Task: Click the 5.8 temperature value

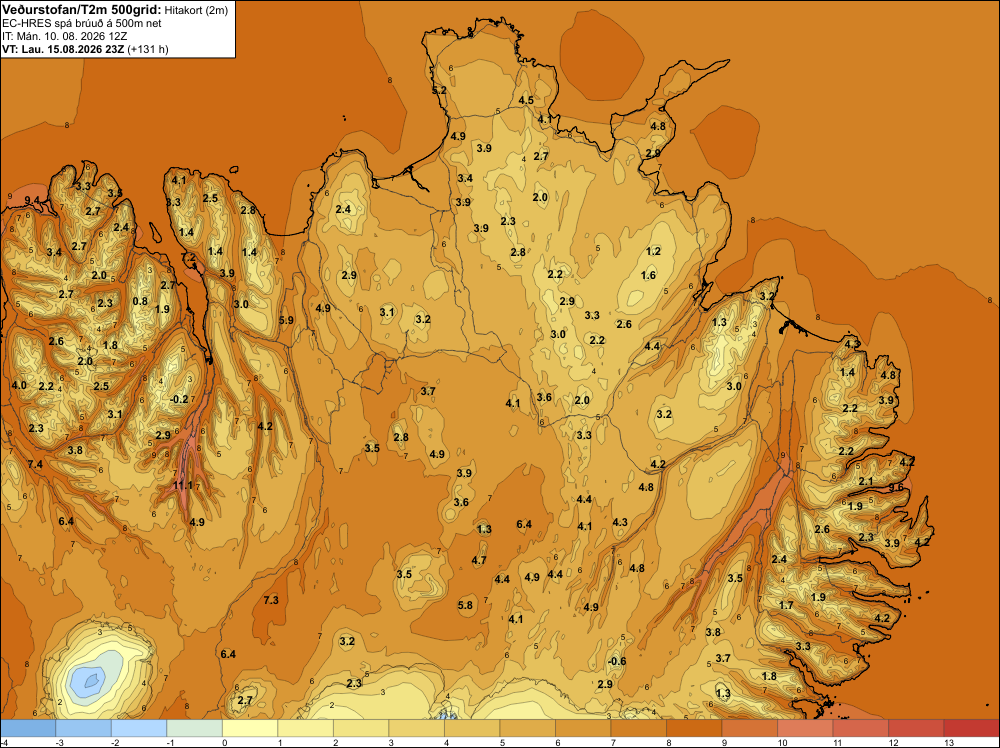Action: [466, 605]
